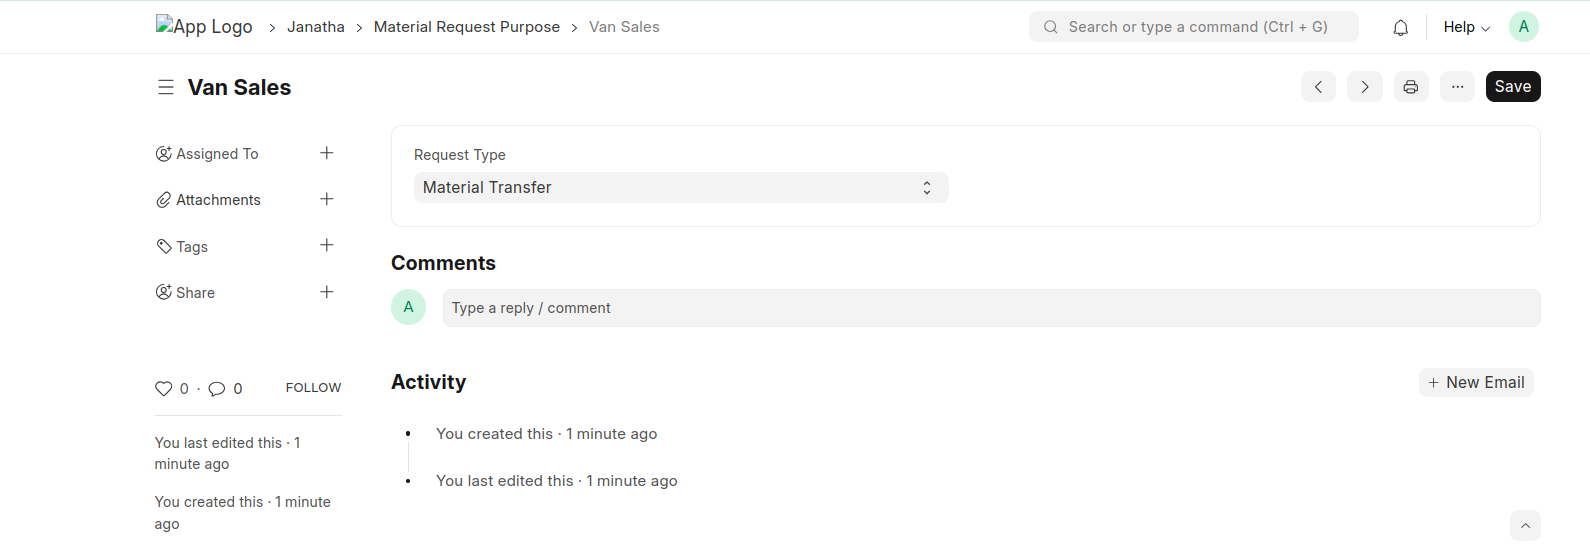The height and width of the screenshot is (559, 1590).
Task: Print this document via printer icon
Action: pyautogui.click(x=1410, y=87)
